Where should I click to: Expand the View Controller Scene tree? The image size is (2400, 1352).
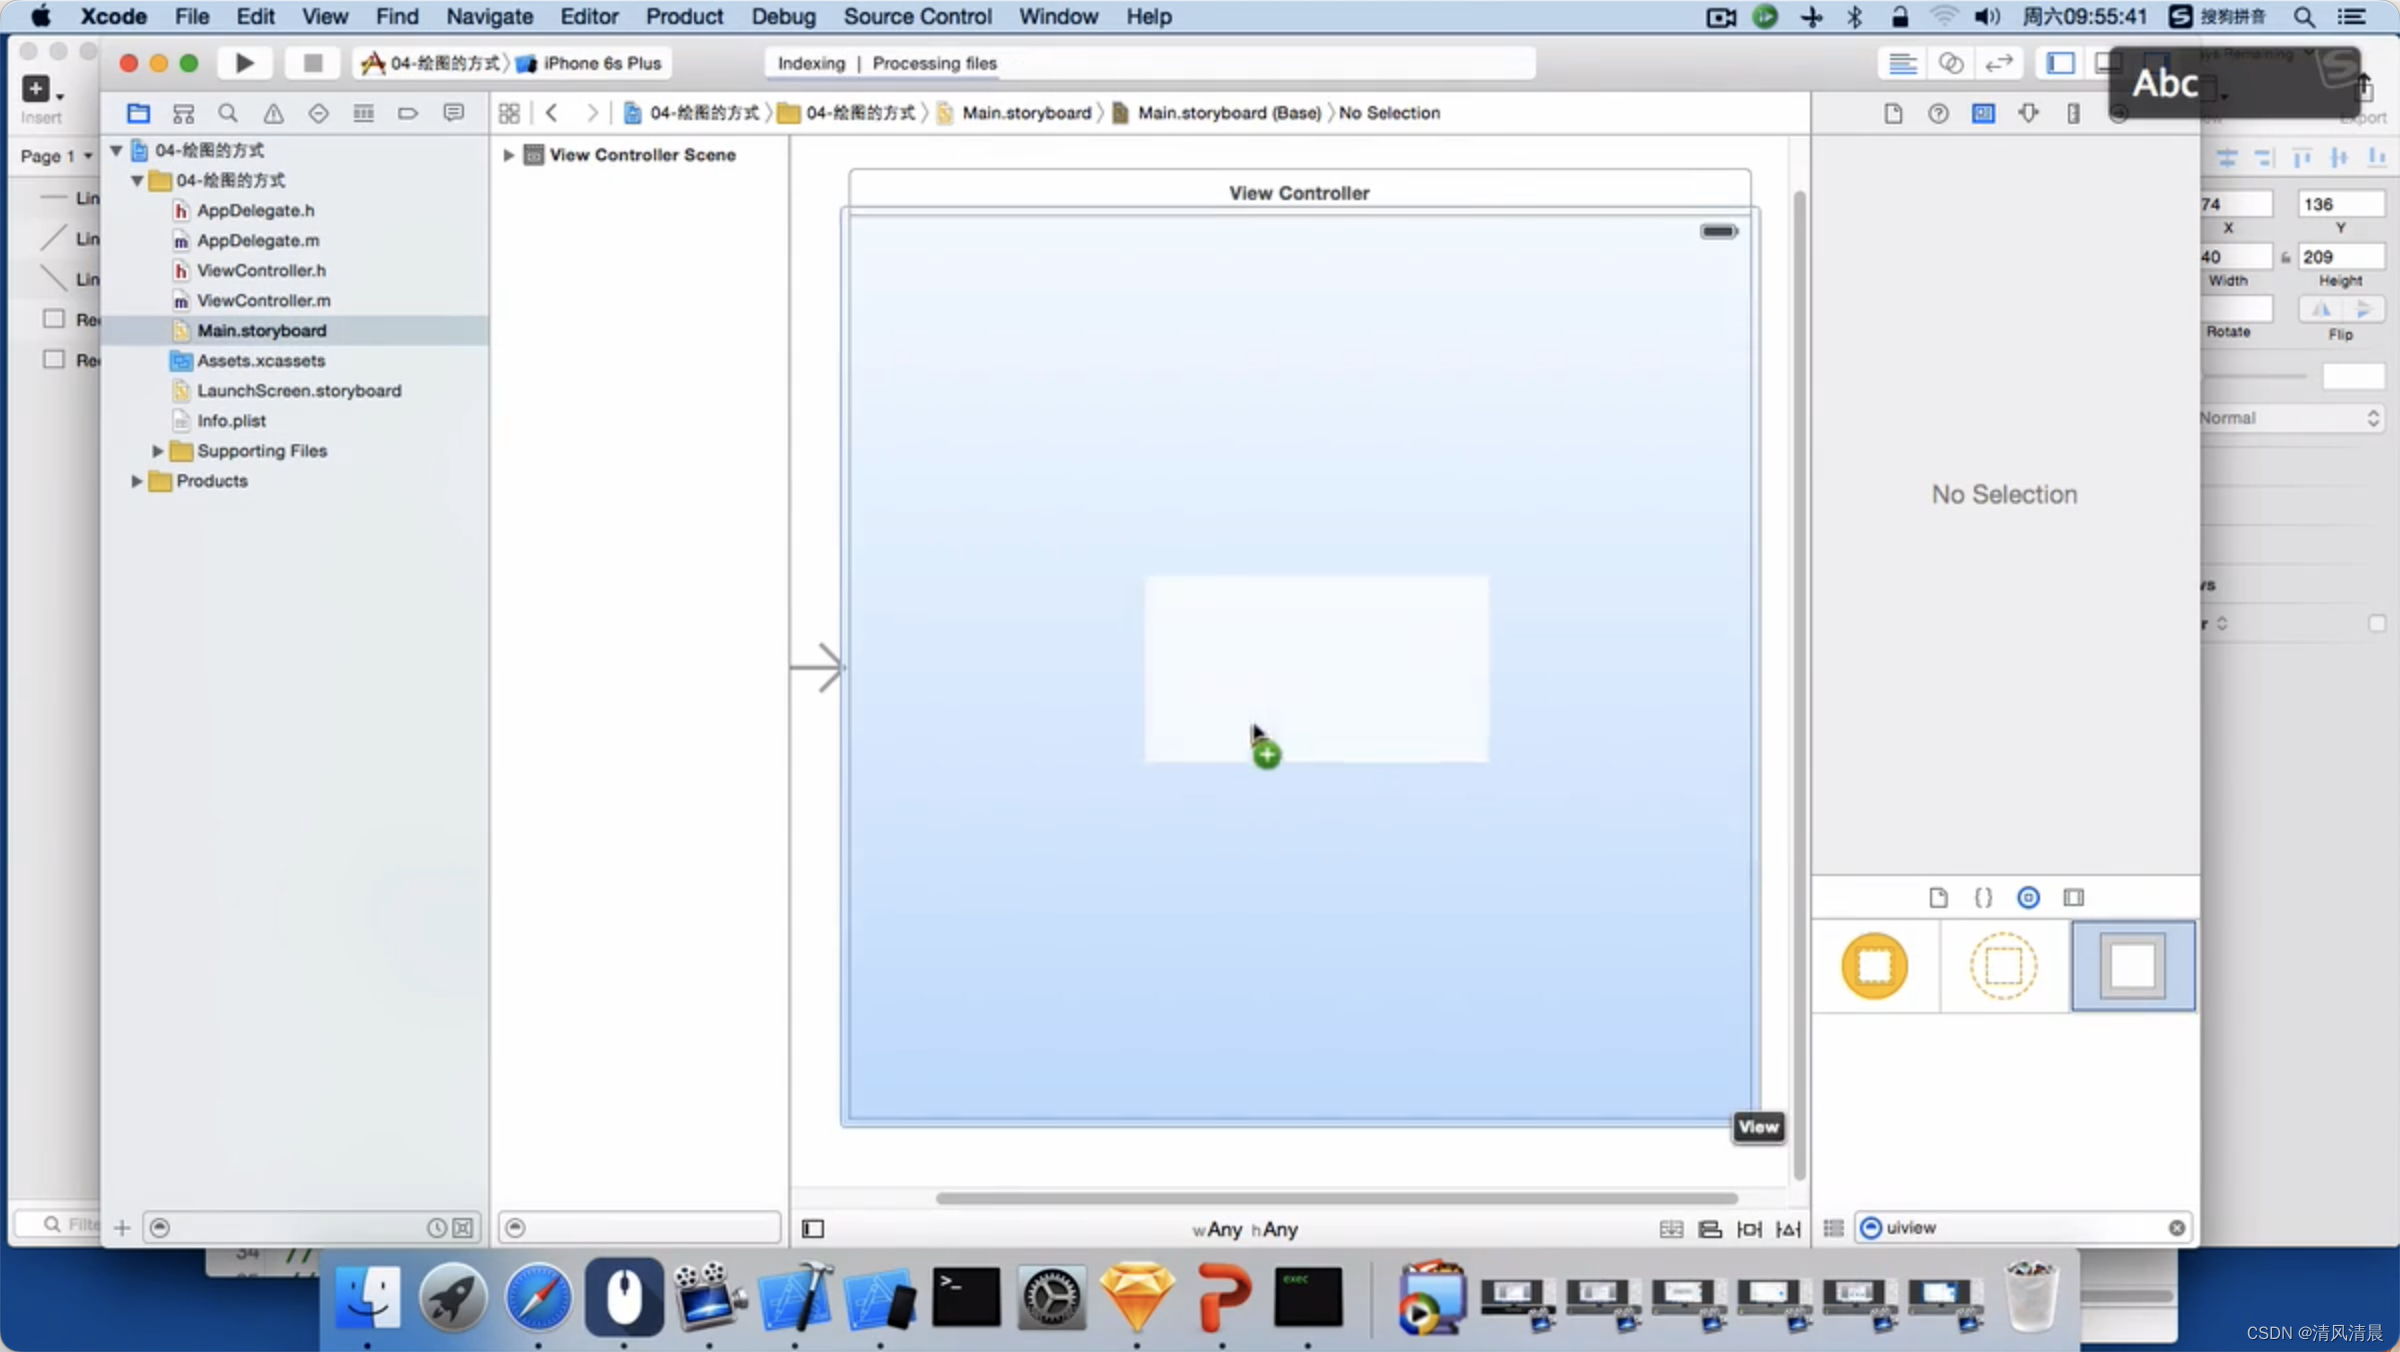point(508,153)
